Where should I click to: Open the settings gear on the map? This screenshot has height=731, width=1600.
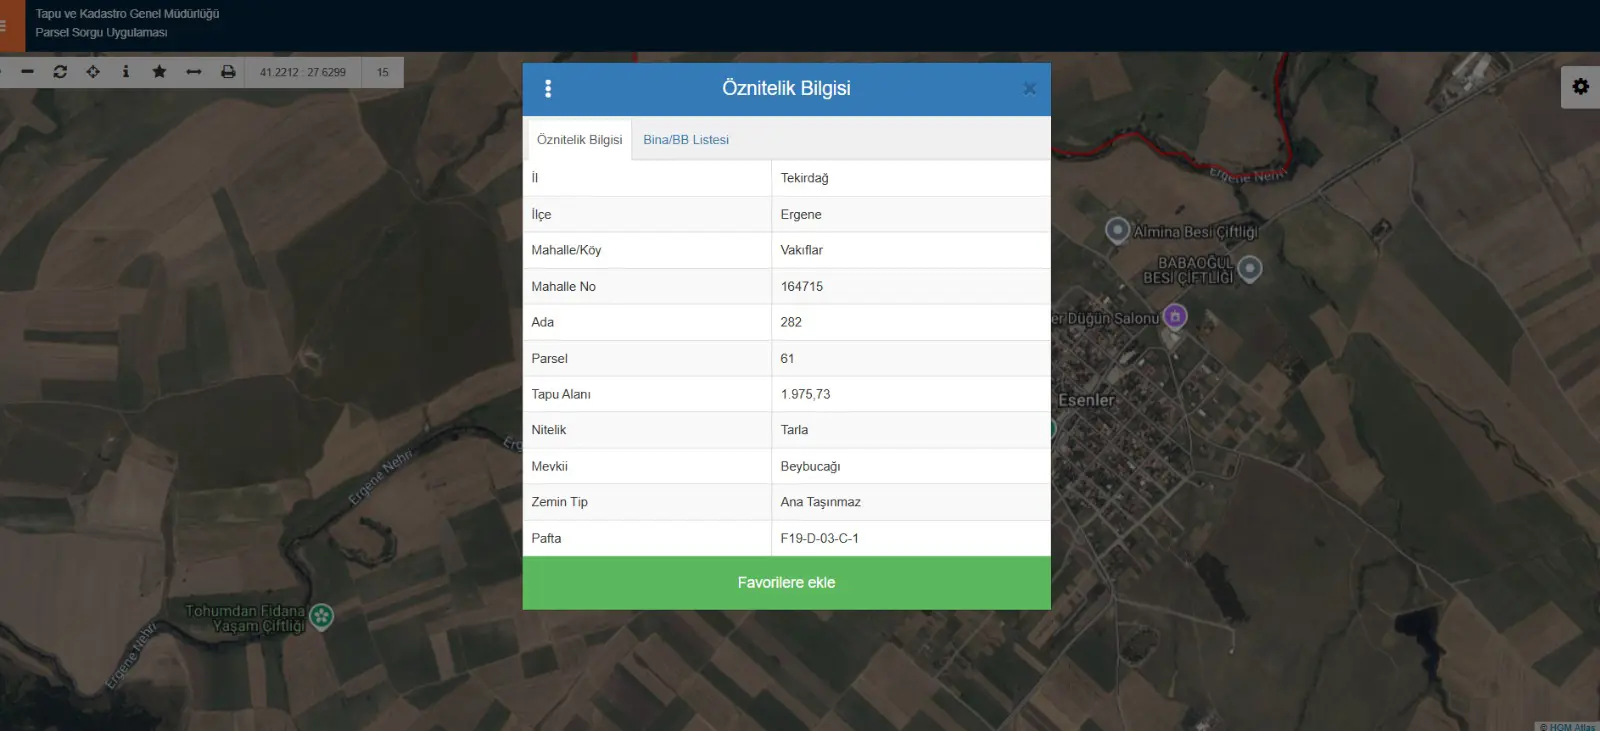tap(1580, 87)
